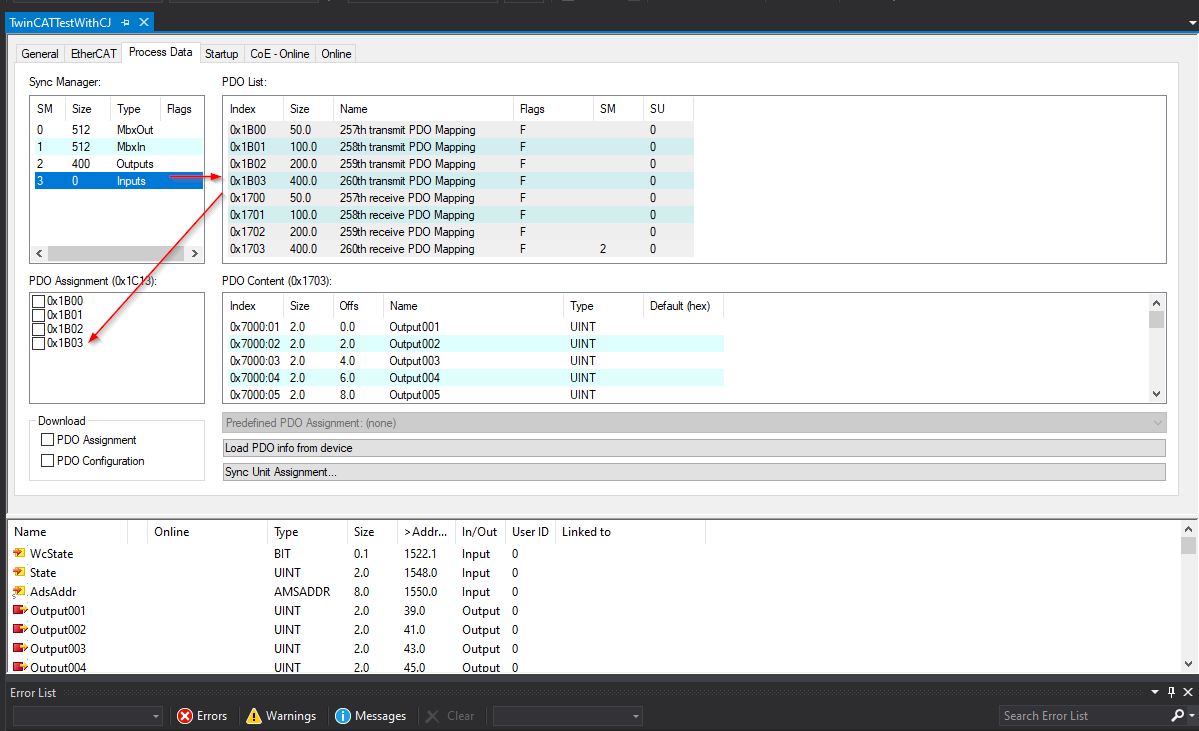Image resolution: width=1199 pixels, height=731 pixels.
Task: Click the disabled Clear button
Action: coord(450,716)
